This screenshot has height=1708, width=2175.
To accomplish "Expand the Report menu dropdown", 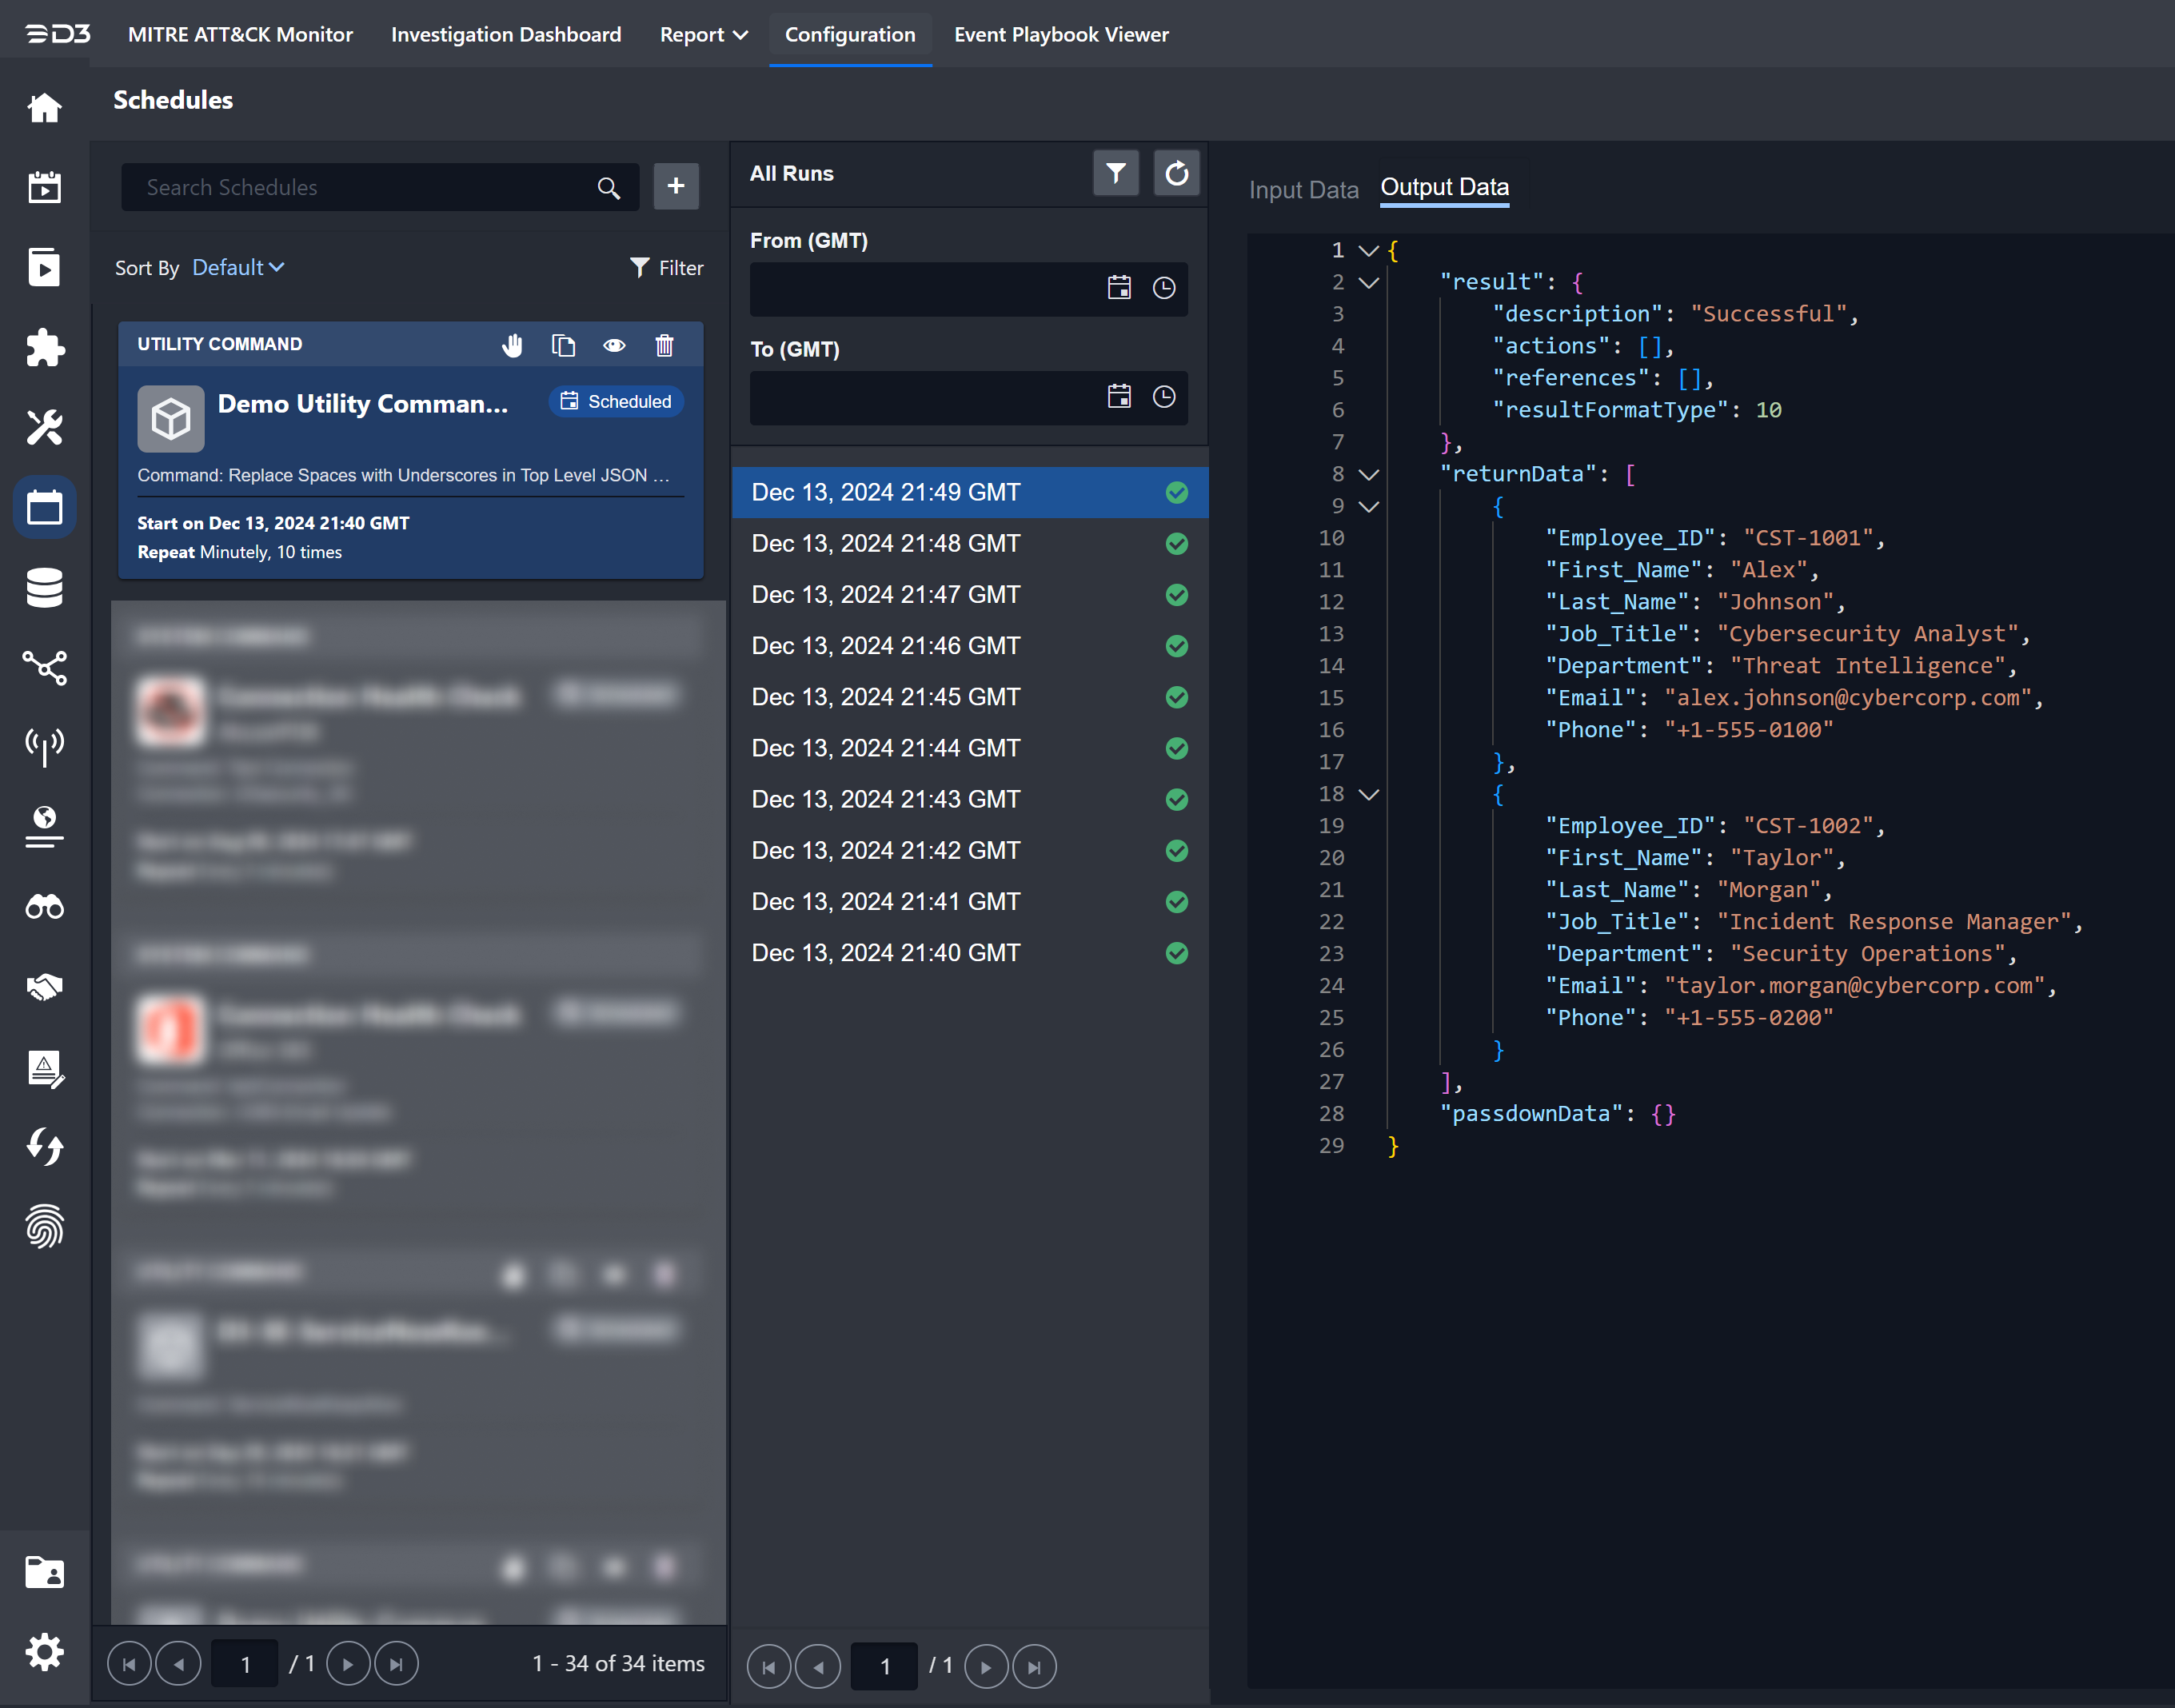I will 703,34.
